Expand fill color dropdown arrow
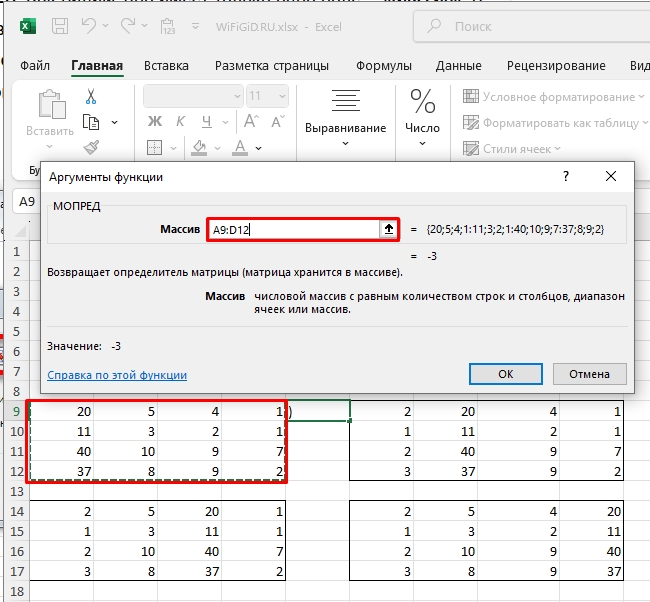 click(x=217, y=148)
